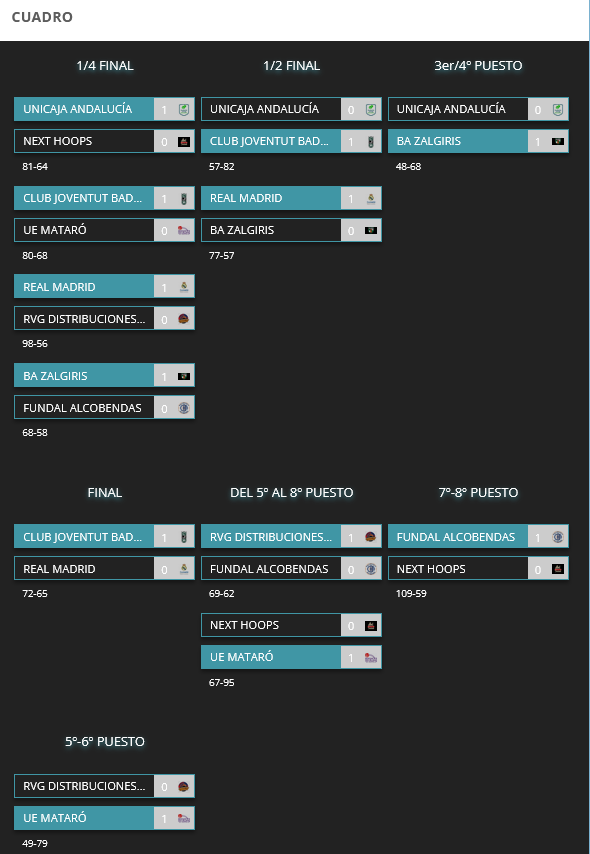Click the RVG Distribuciones logo in 1/4 Final
This screenshot has height=854, width=590.
(184, 319)
